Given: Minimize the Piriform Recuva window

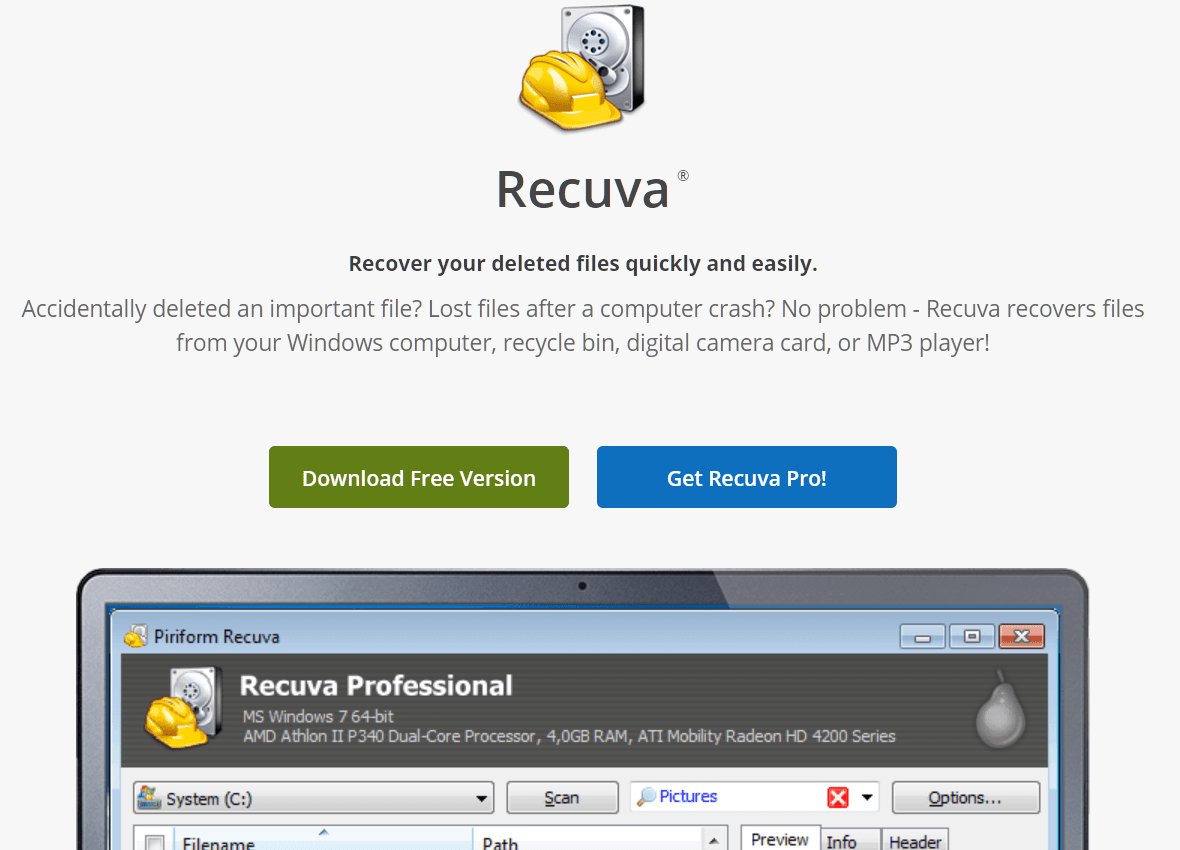Looking at the screenshot, I should coord(923,637).
